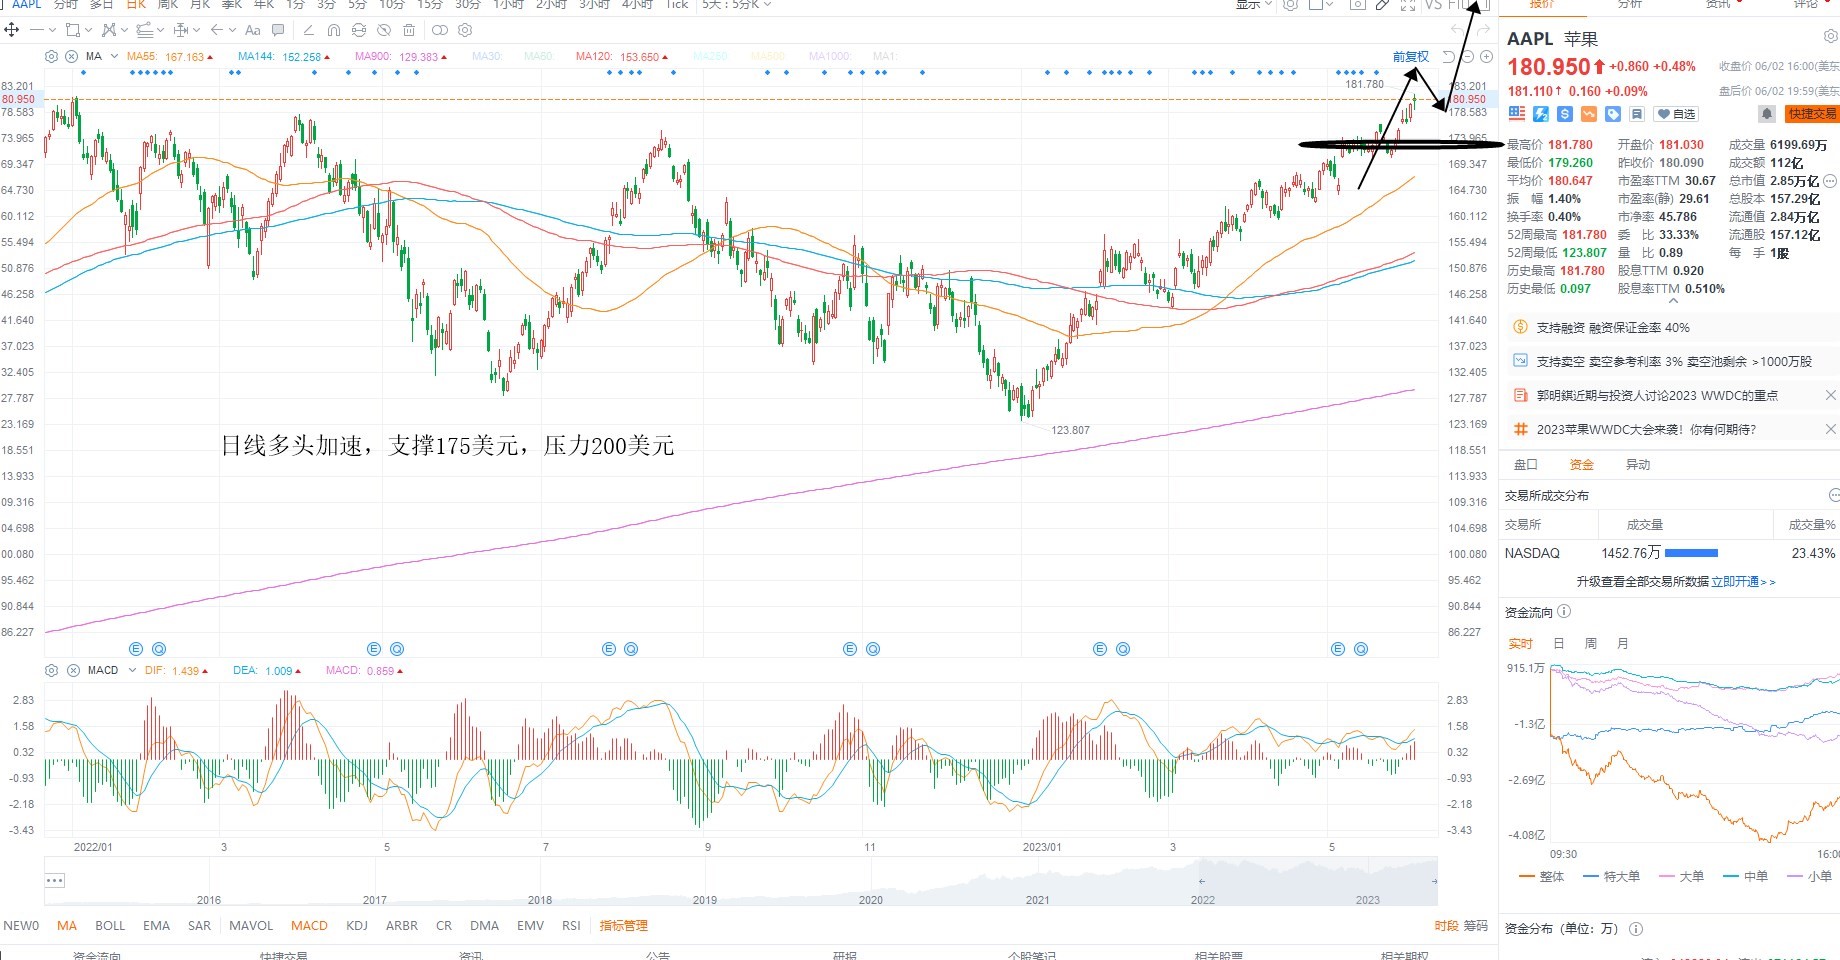Switch to the 异动 tab
The height and width of the screenshot is (960, 1840).
point(1638,465)
